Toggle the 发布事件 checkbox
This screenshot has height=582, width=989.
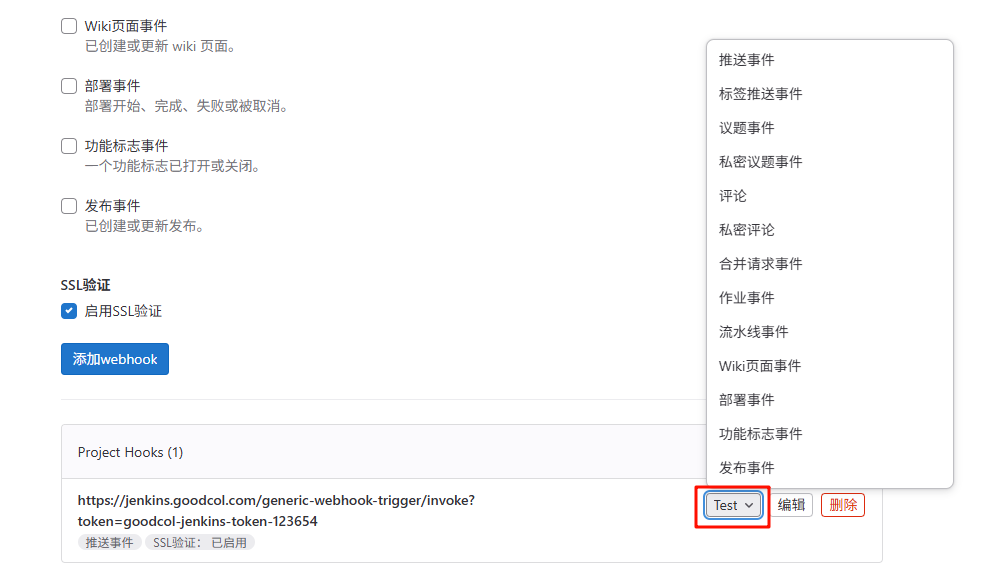69,206
